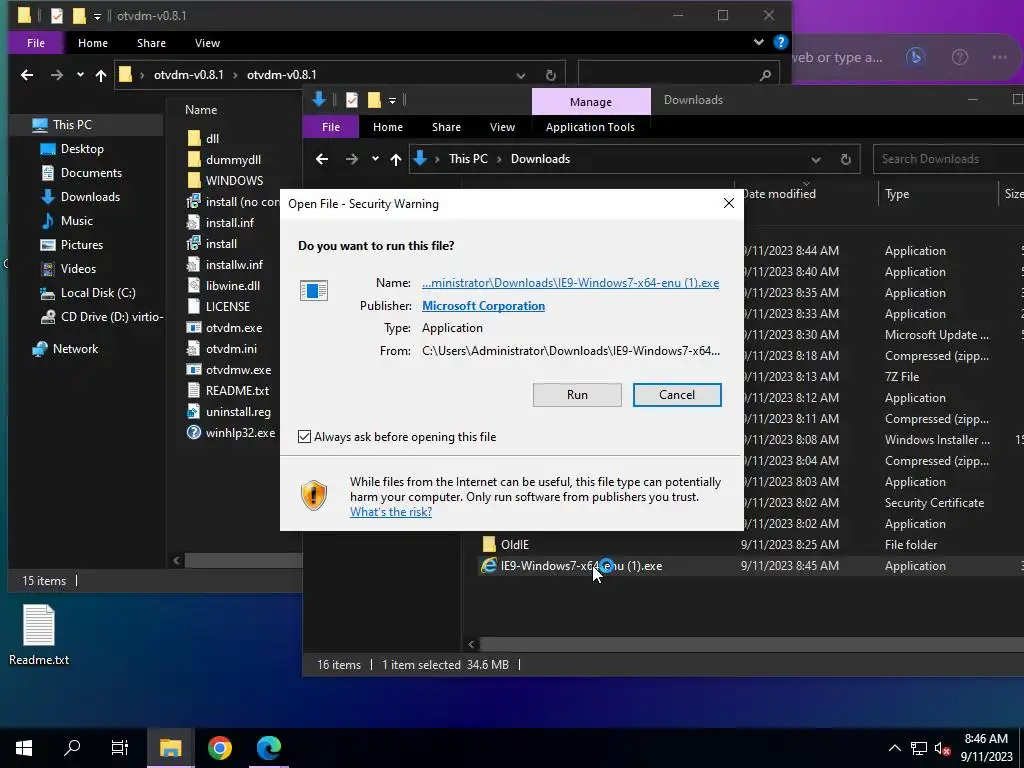Sort by Type column in Downloads
The image size is (1024, 768).
897,194
